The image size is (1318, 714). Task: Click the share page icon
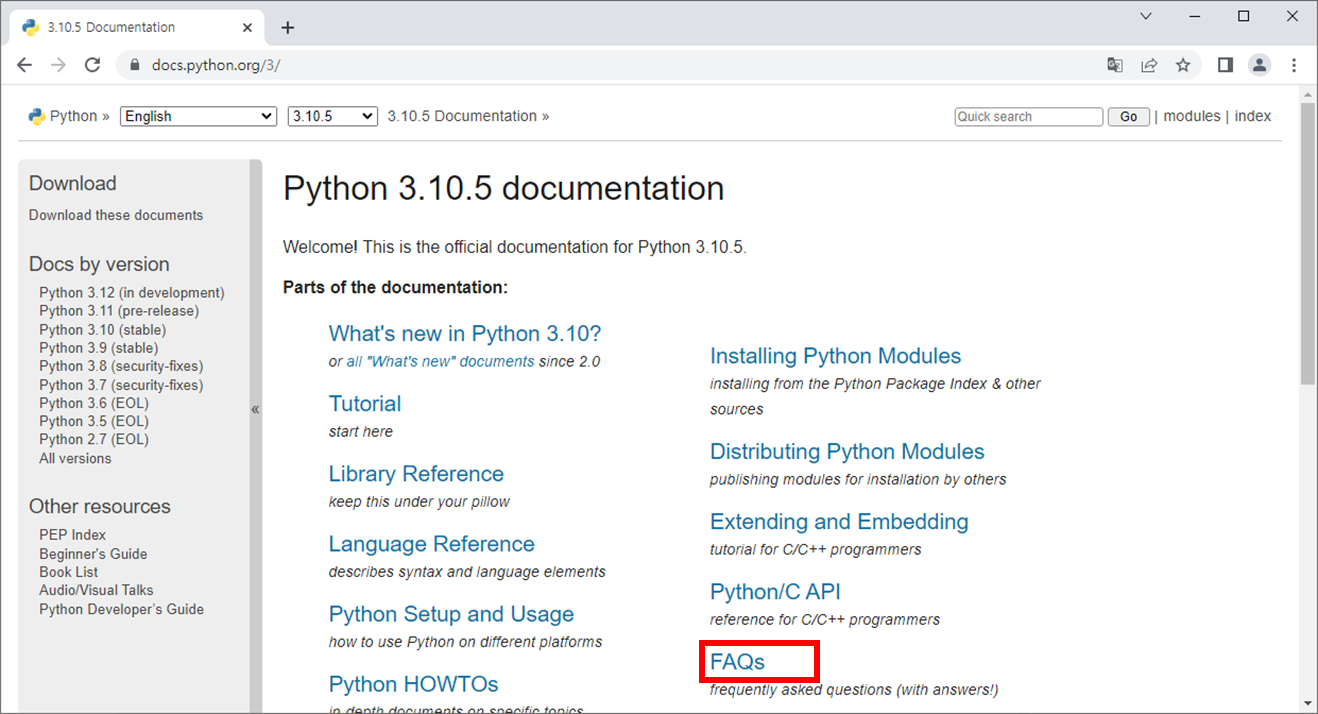pyautogui.click(x=1149, y=65)
